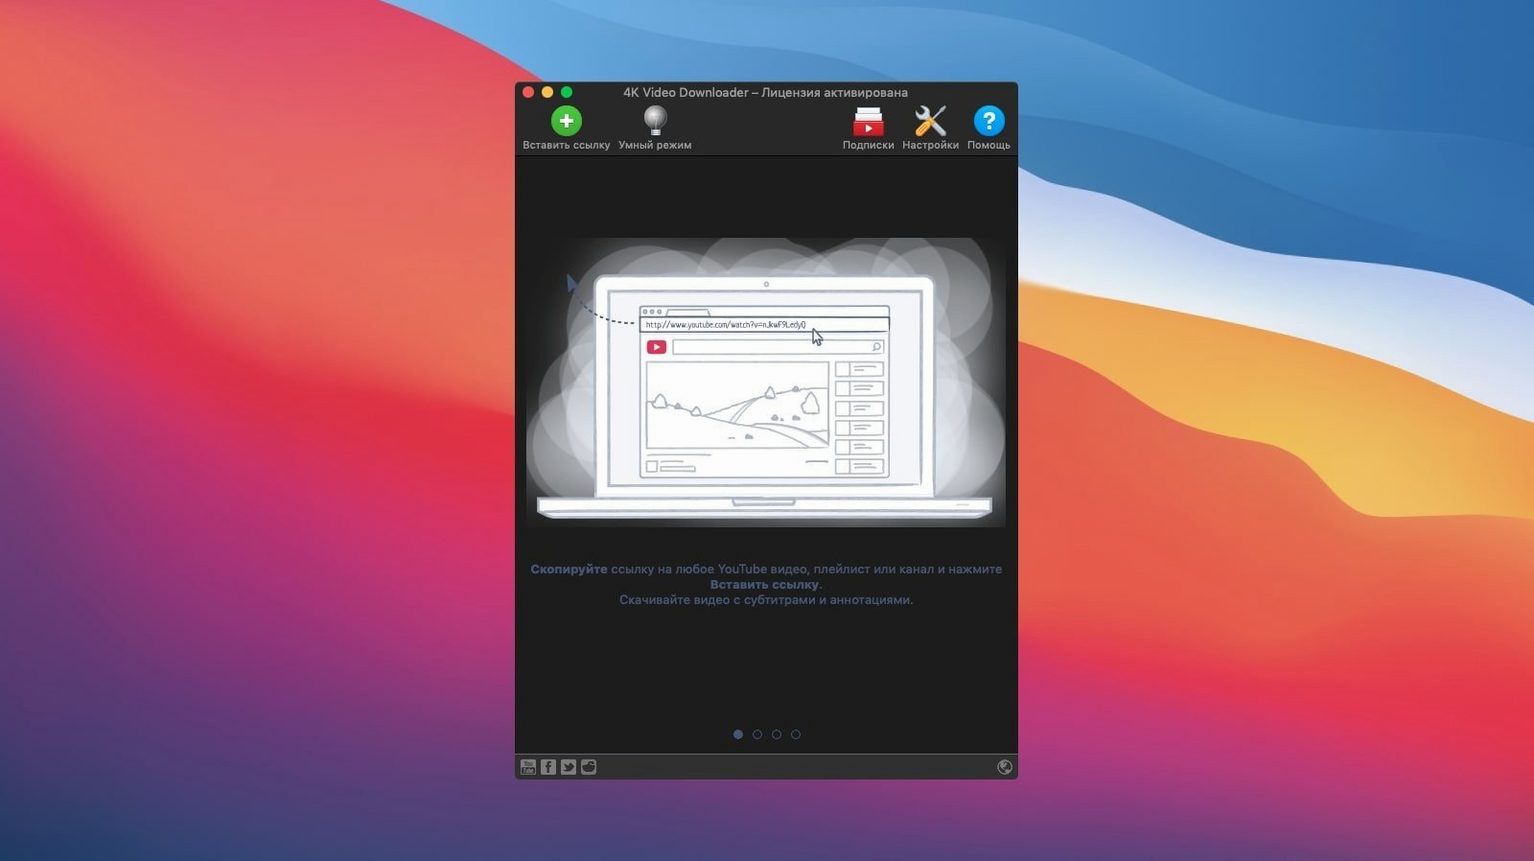Toggle Умный режим lightbulb
This screenshot has height=861, width=1534.
pyautogui.click(x=655, y=121)
